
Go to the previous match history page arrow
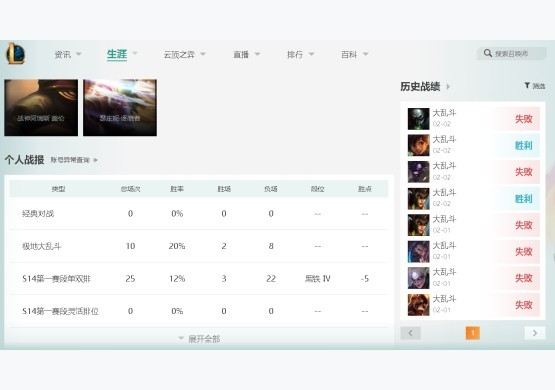tap(411, 333)
